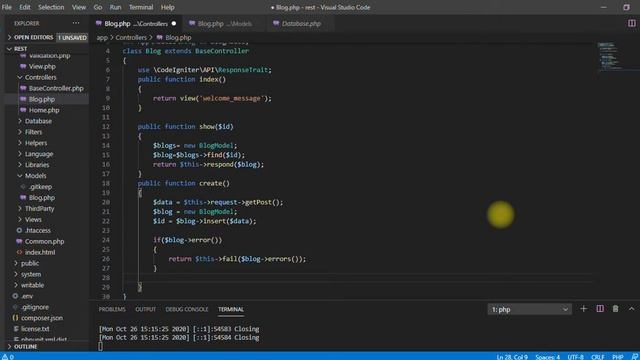
Task: Switch to the Output panel tab
Action: 146,309
